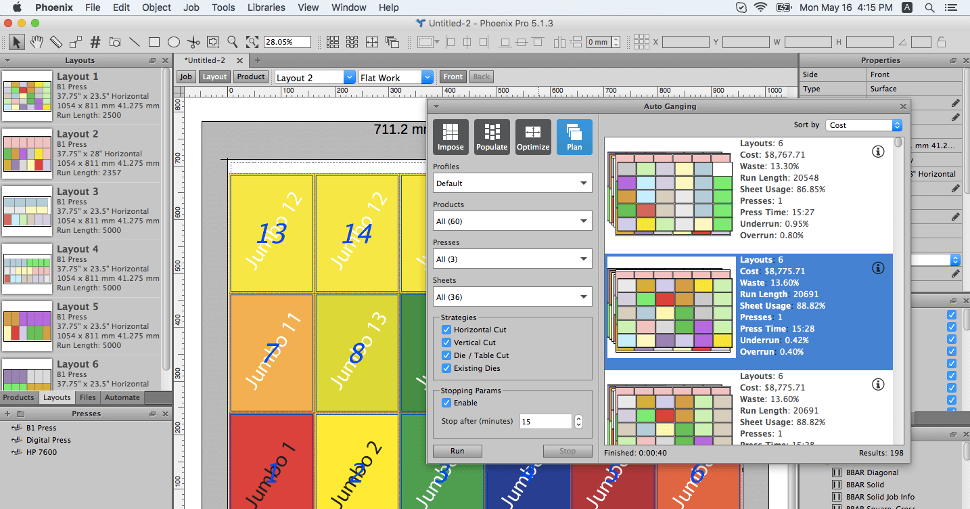Open info for the $8,767.71 result
The height and width of the screenshot is (509, 970).
877,152
